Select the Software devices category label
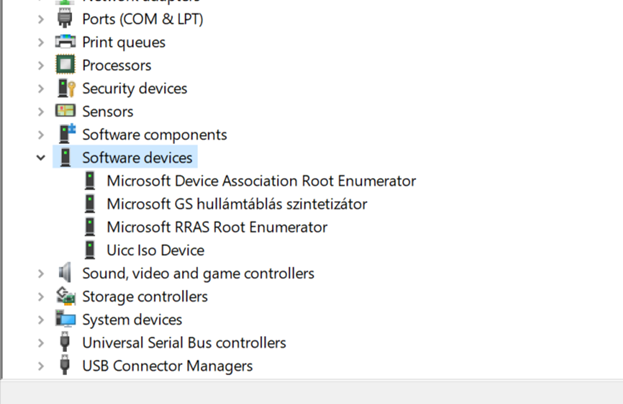Viewport: 623px width, 404px height. (137, 158)
